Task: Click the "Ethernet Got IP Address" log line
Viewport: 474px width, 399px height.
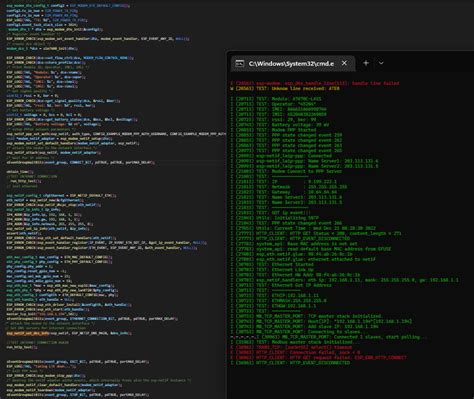Action: 281,285
